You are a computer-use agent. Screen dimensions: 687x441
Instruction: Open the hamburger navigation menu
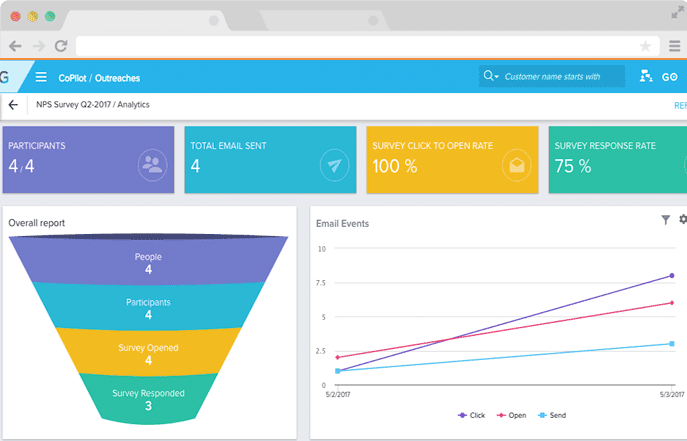(41, 76)
